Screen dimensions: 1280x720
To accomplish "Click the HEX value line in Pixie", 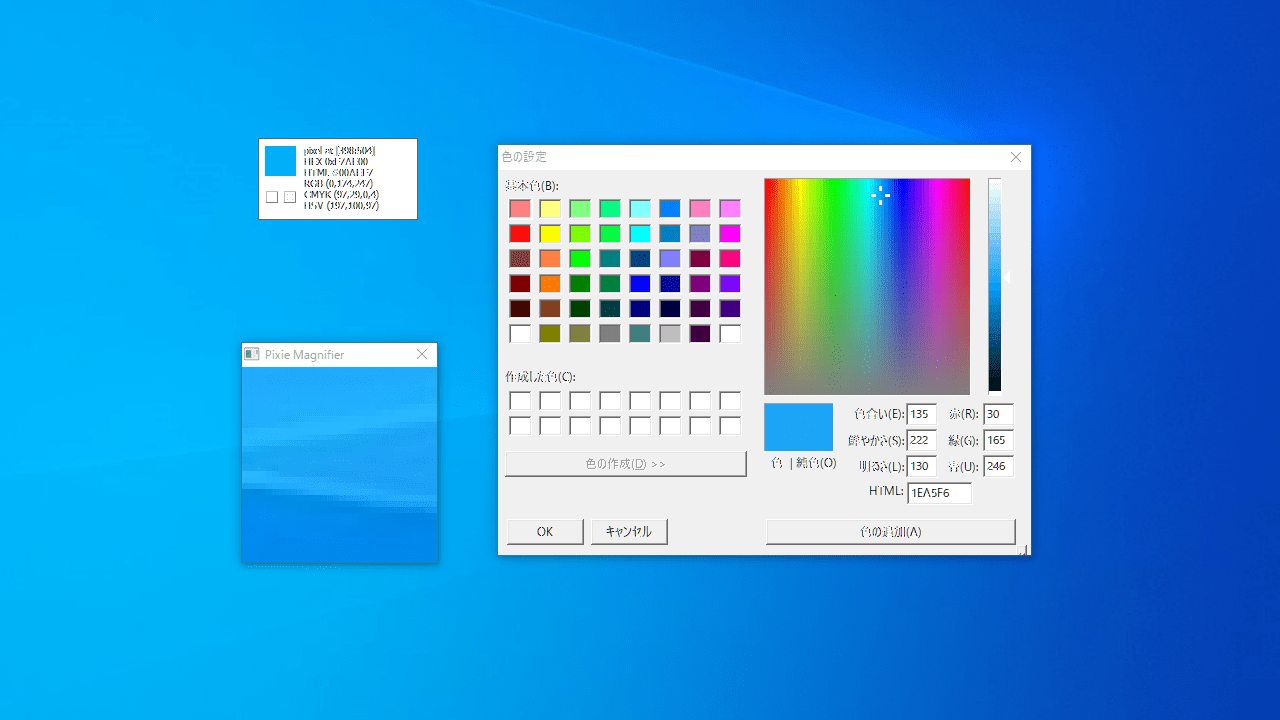I will tap(336, 162).
